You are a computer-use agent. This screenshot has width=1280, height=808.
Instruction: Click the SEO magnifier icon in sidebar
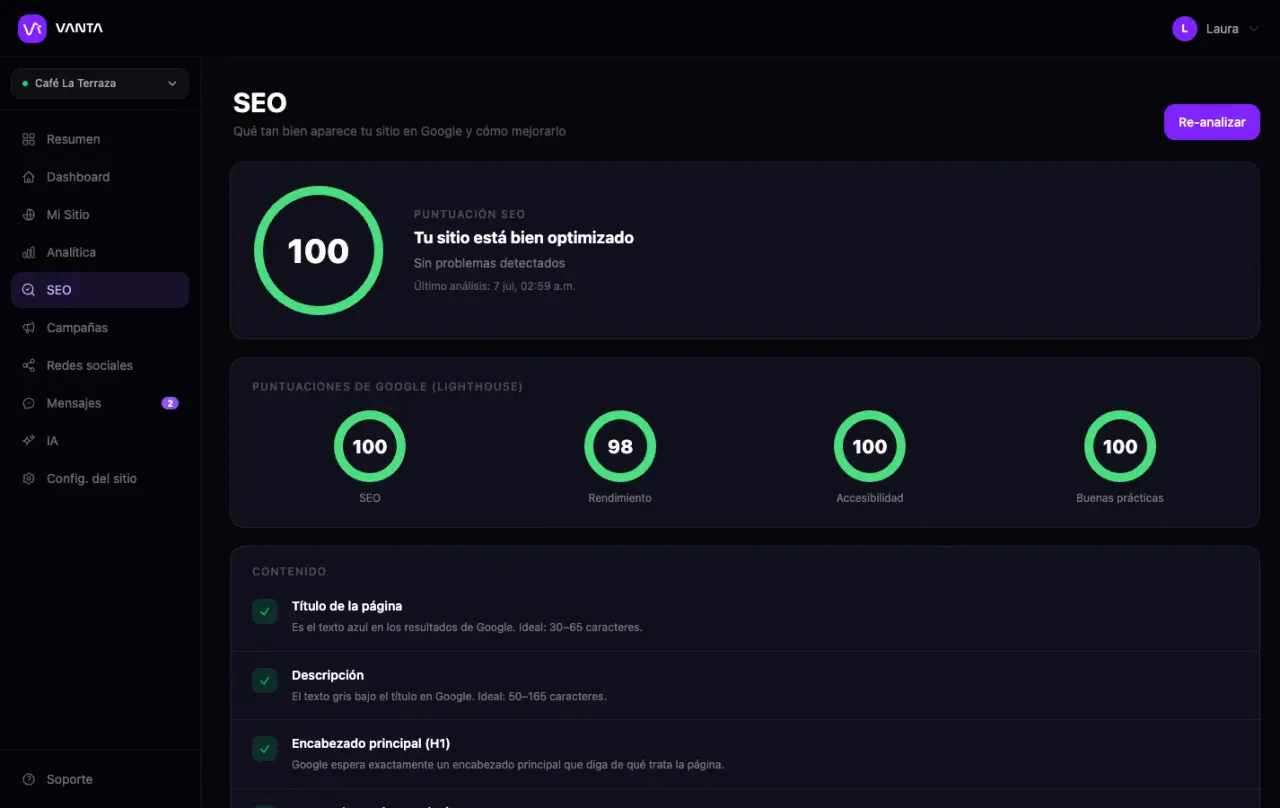click(x=28, y=290)
